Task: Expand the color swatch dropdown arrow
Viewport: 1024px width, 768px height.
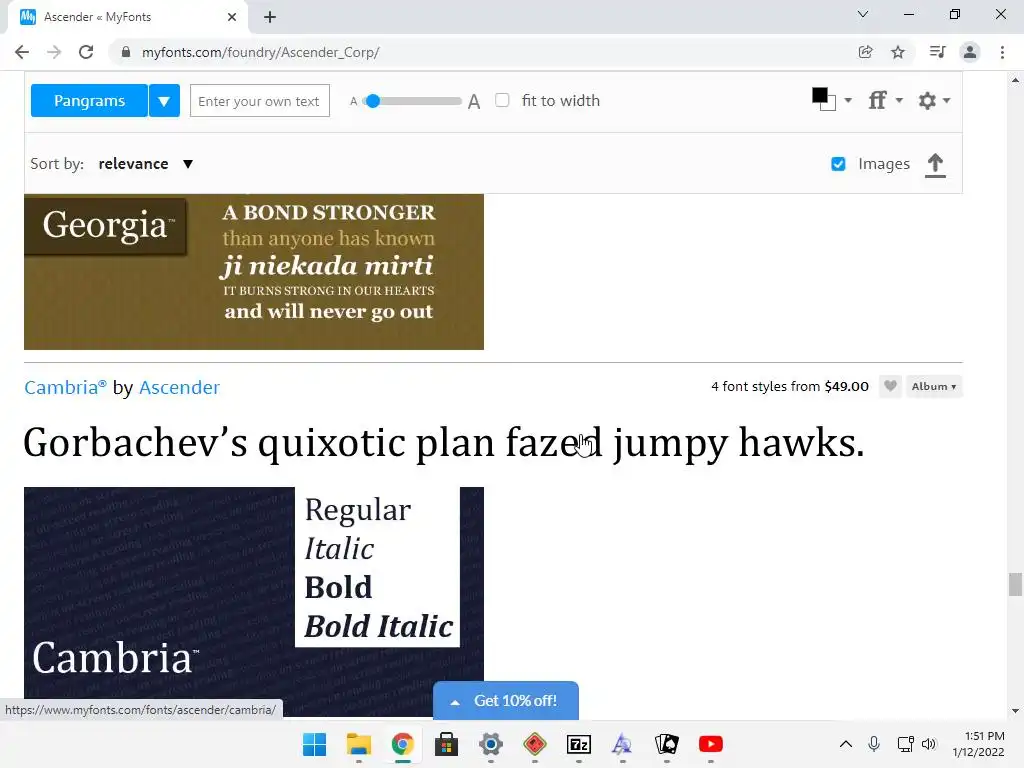Action: click(848, 101)
